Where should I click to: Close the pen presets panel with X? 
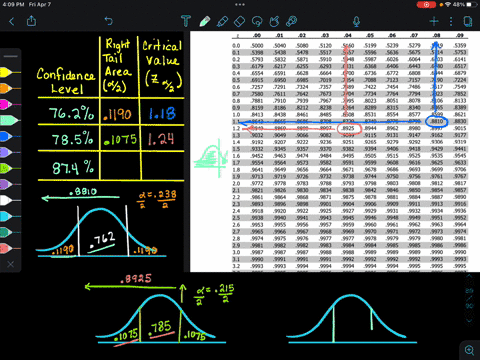pyautogui.click(x=11, y=264)
